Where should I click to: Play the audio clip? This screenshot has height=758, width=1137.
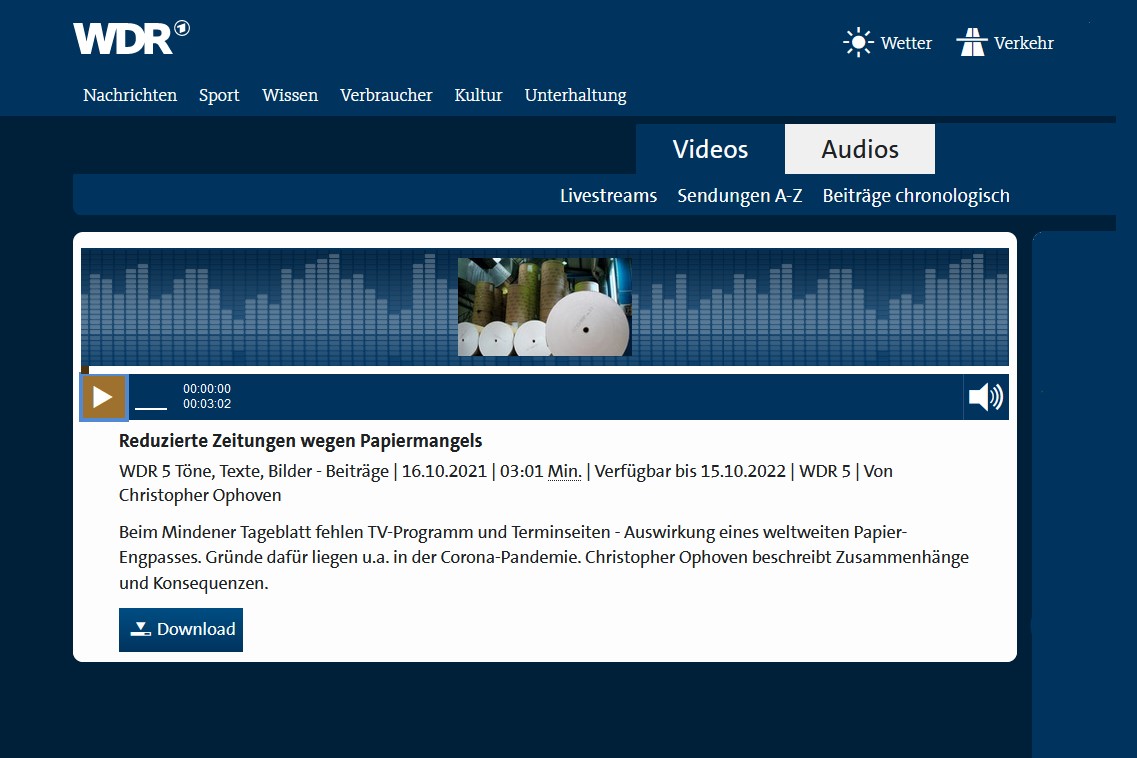click(x=103, y=397)
